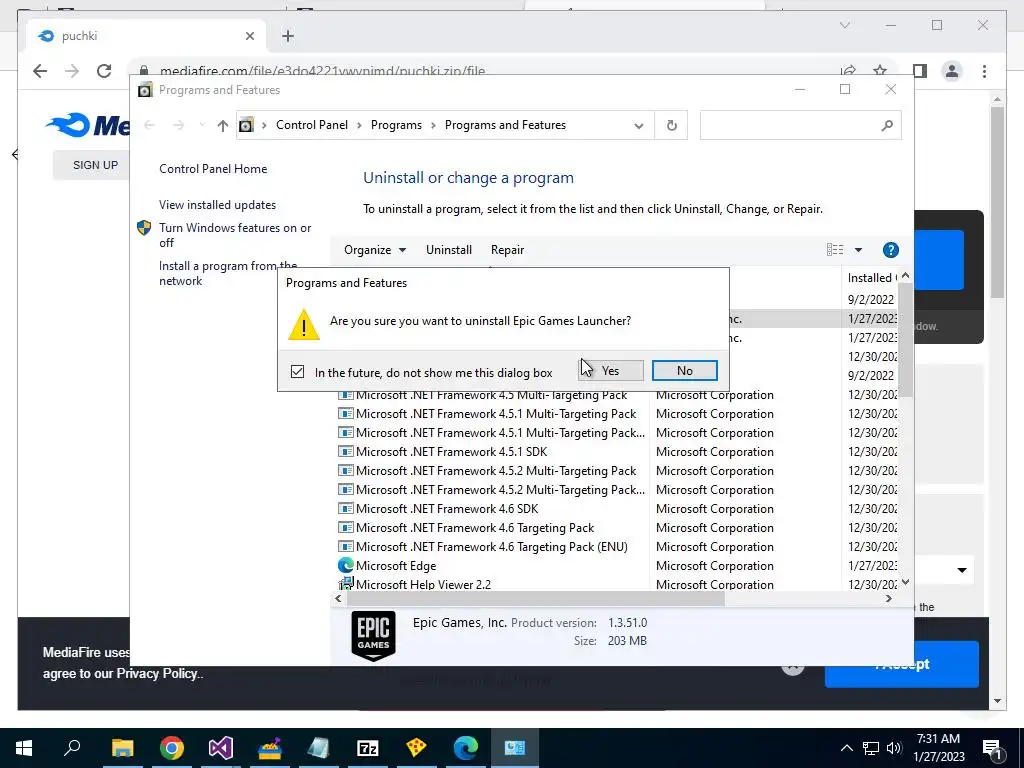The width and height of the screenshot is (1024, 768).
Task: Open File Explorer from the taskbar
Action: click(122, 748)
